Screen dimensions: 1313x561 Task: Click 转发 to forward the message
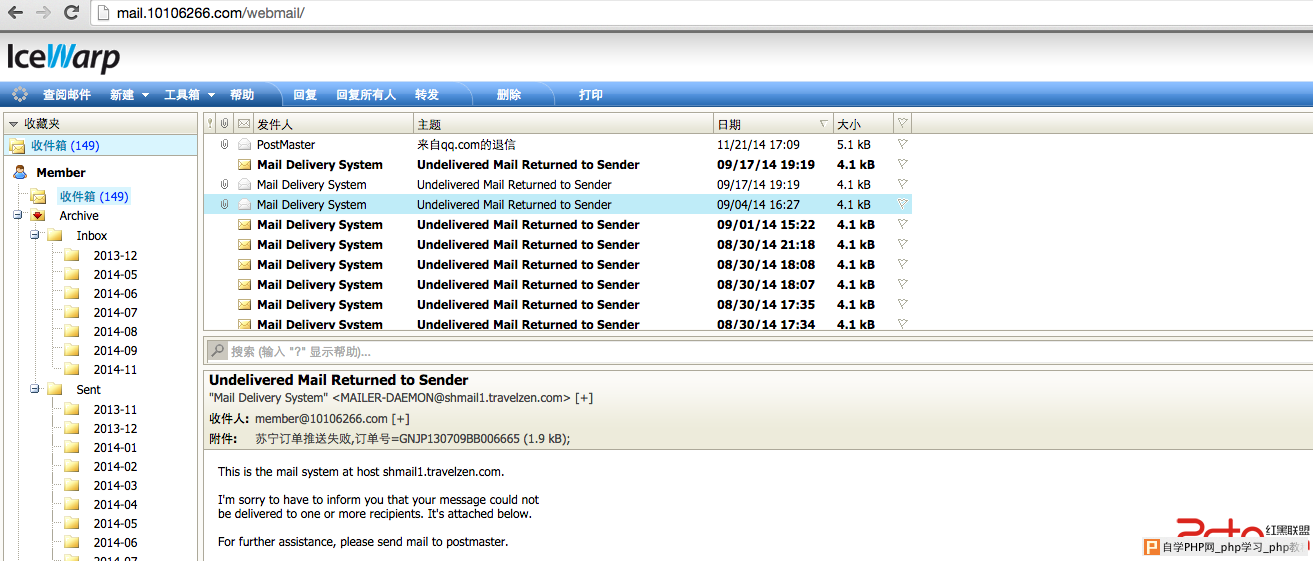(427, 95)
